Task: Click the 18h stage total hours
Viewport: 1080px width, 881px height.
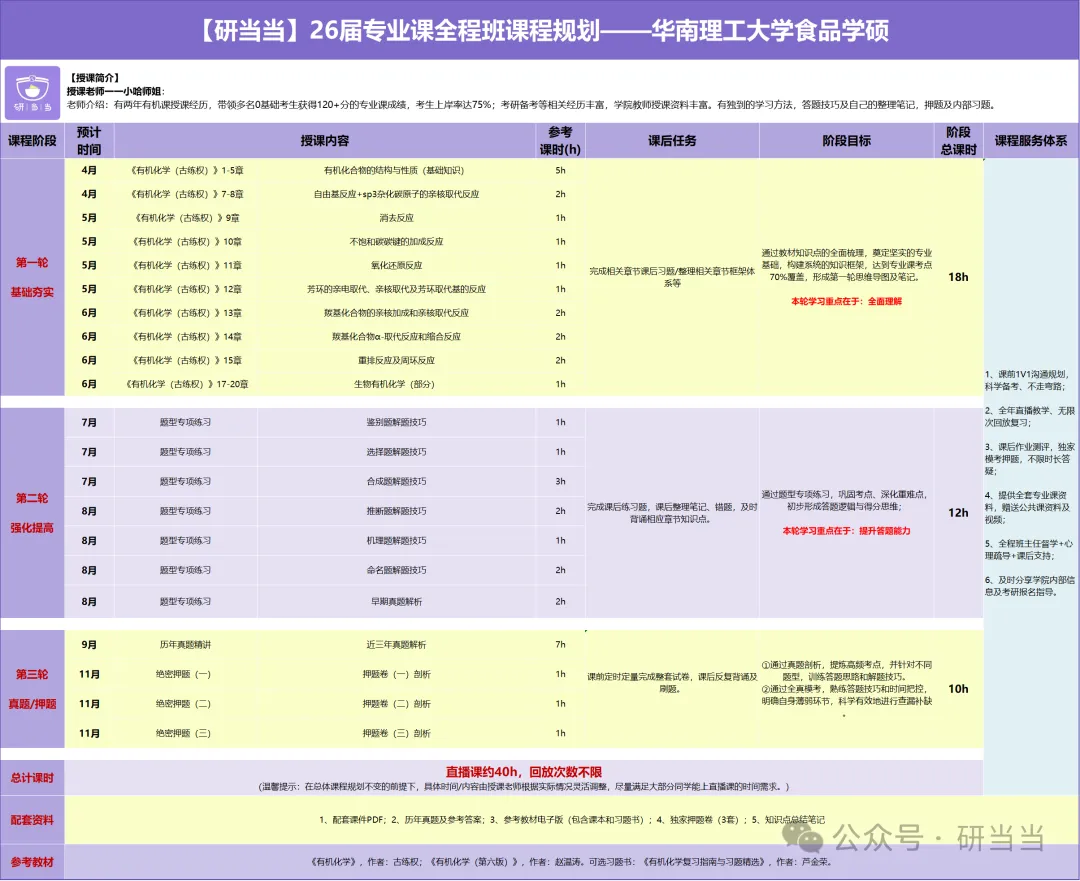Action: point(958,277)
